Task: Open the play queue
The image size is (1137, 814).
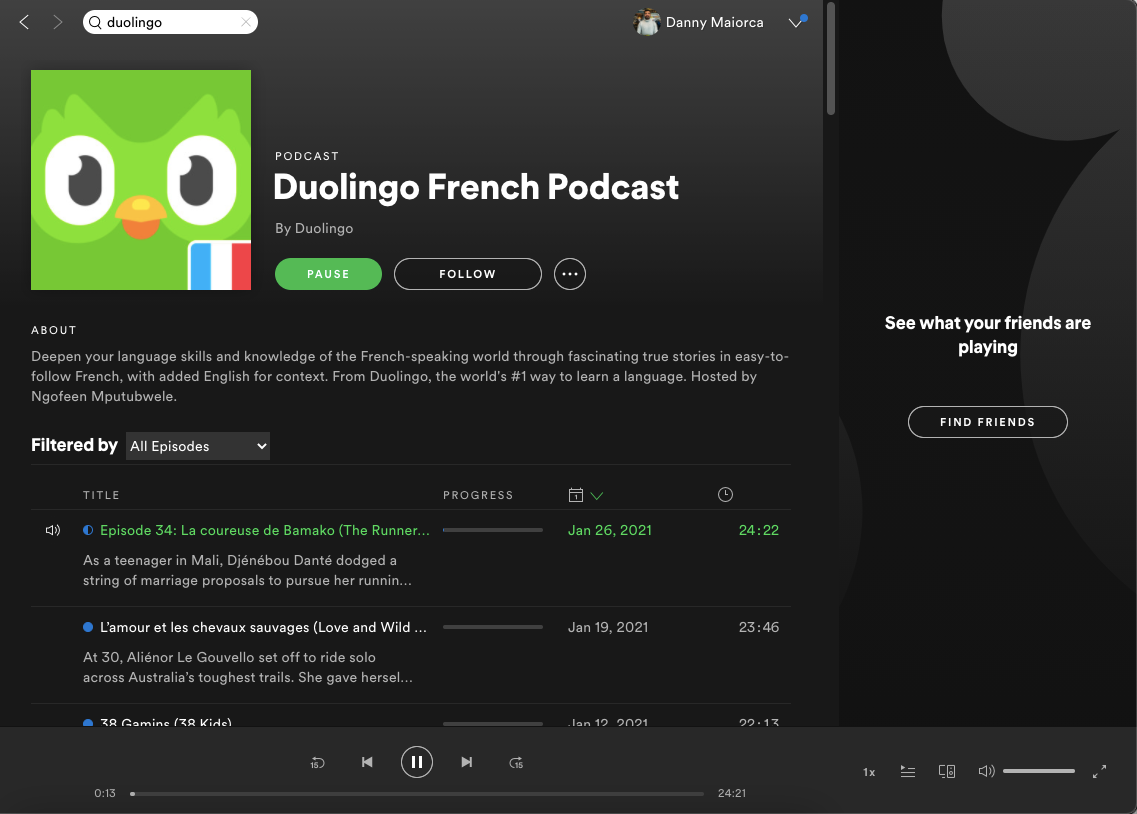Action: [x=908, y=771]
